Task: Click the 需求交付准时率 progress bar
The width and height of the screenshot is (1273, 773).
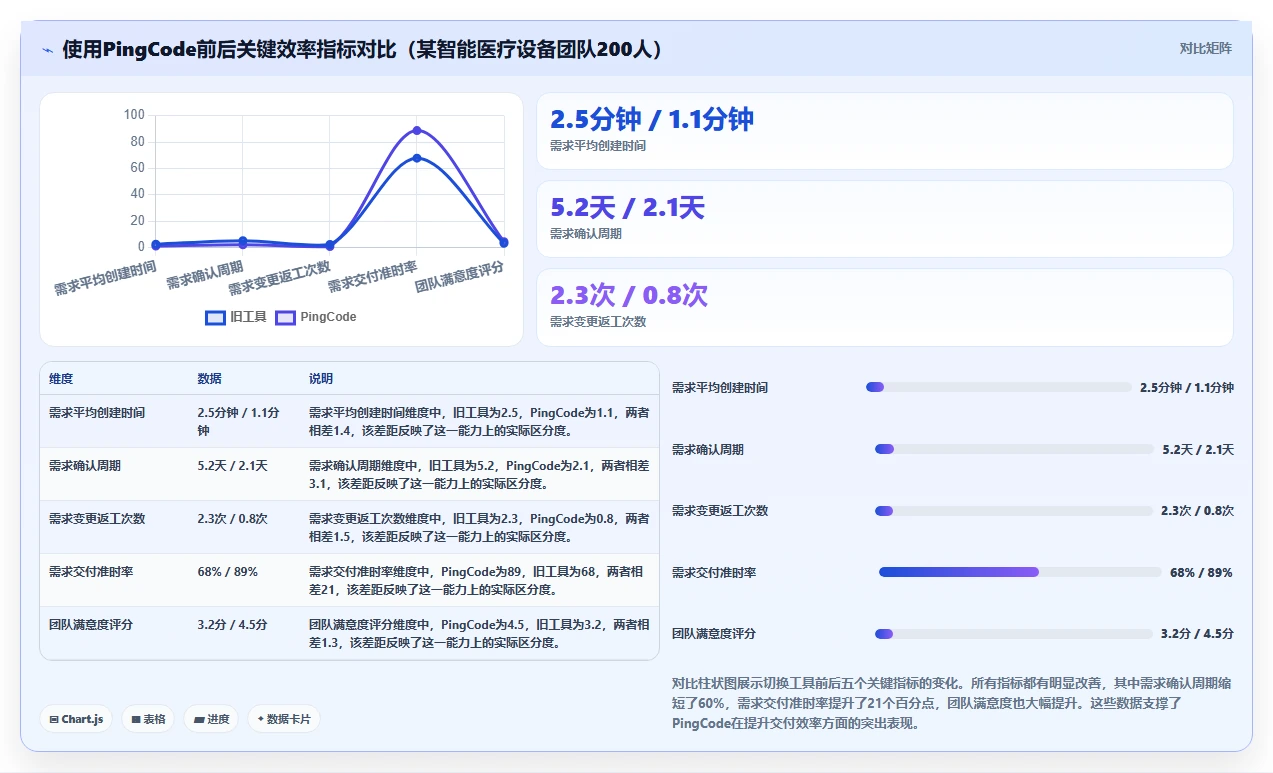Action: 1020,572
